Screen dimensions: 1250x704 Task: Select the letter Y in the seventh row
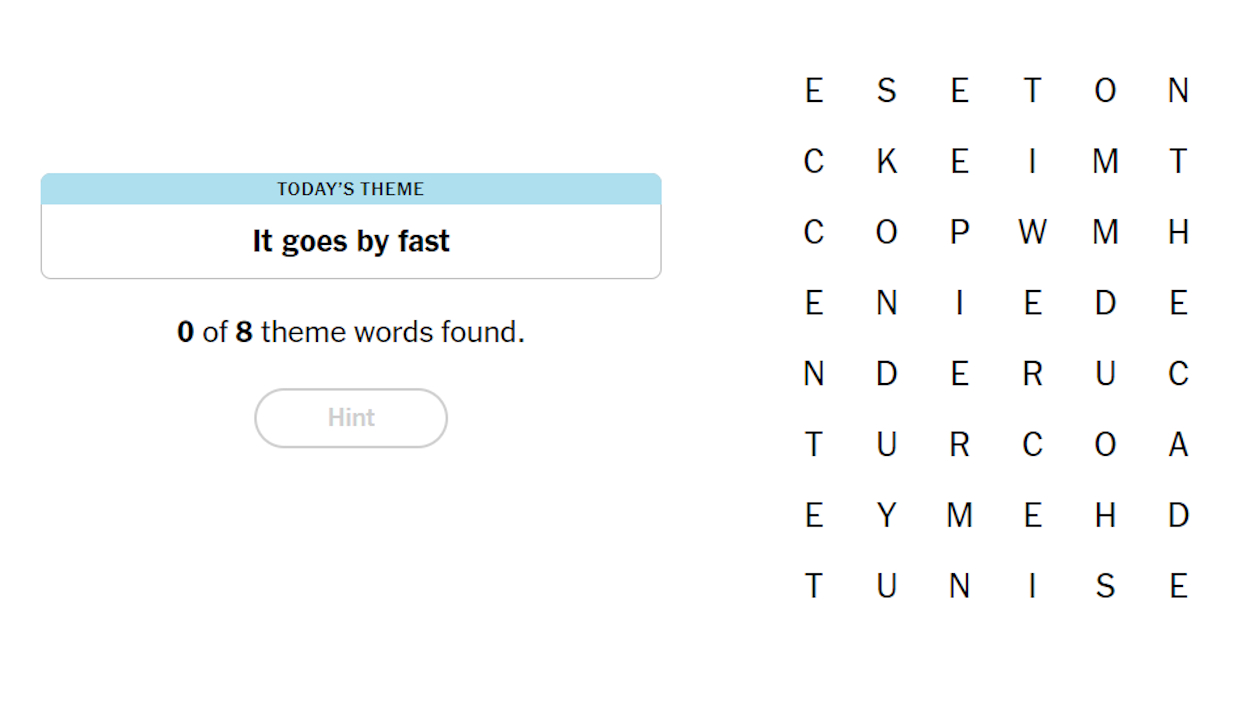pyautogui.click(x=886, y=515)
